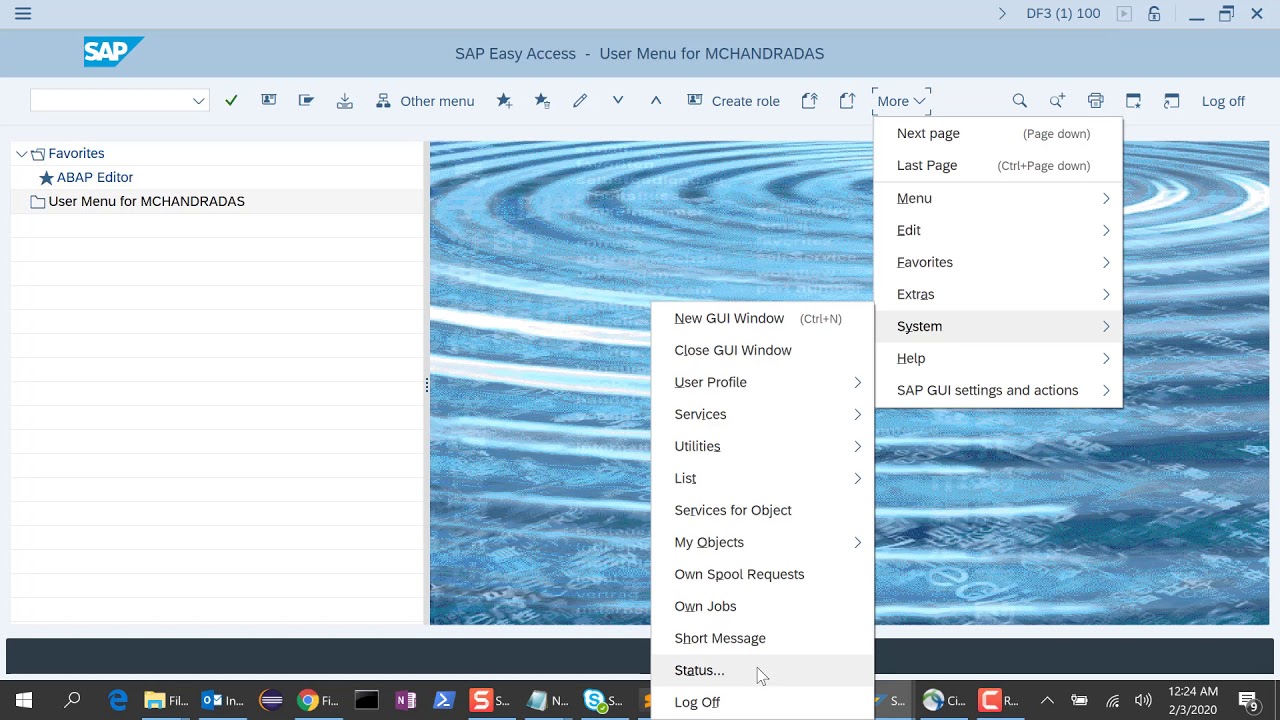The image size is (1280, 720).
Task: Click the padlock icon in title bar
Action: pos(1154,14)
